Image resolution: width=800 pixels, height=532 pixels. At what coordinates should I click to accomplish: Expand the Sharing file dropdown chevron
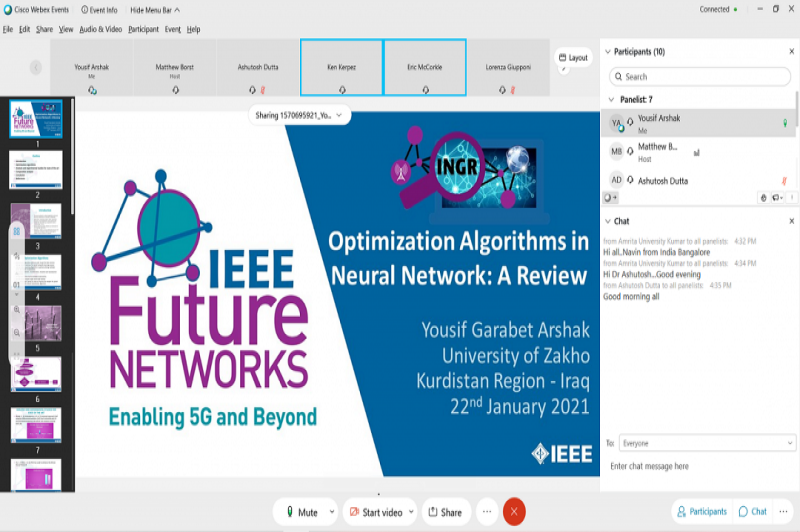pyautogui.click(x=340, y=116)
